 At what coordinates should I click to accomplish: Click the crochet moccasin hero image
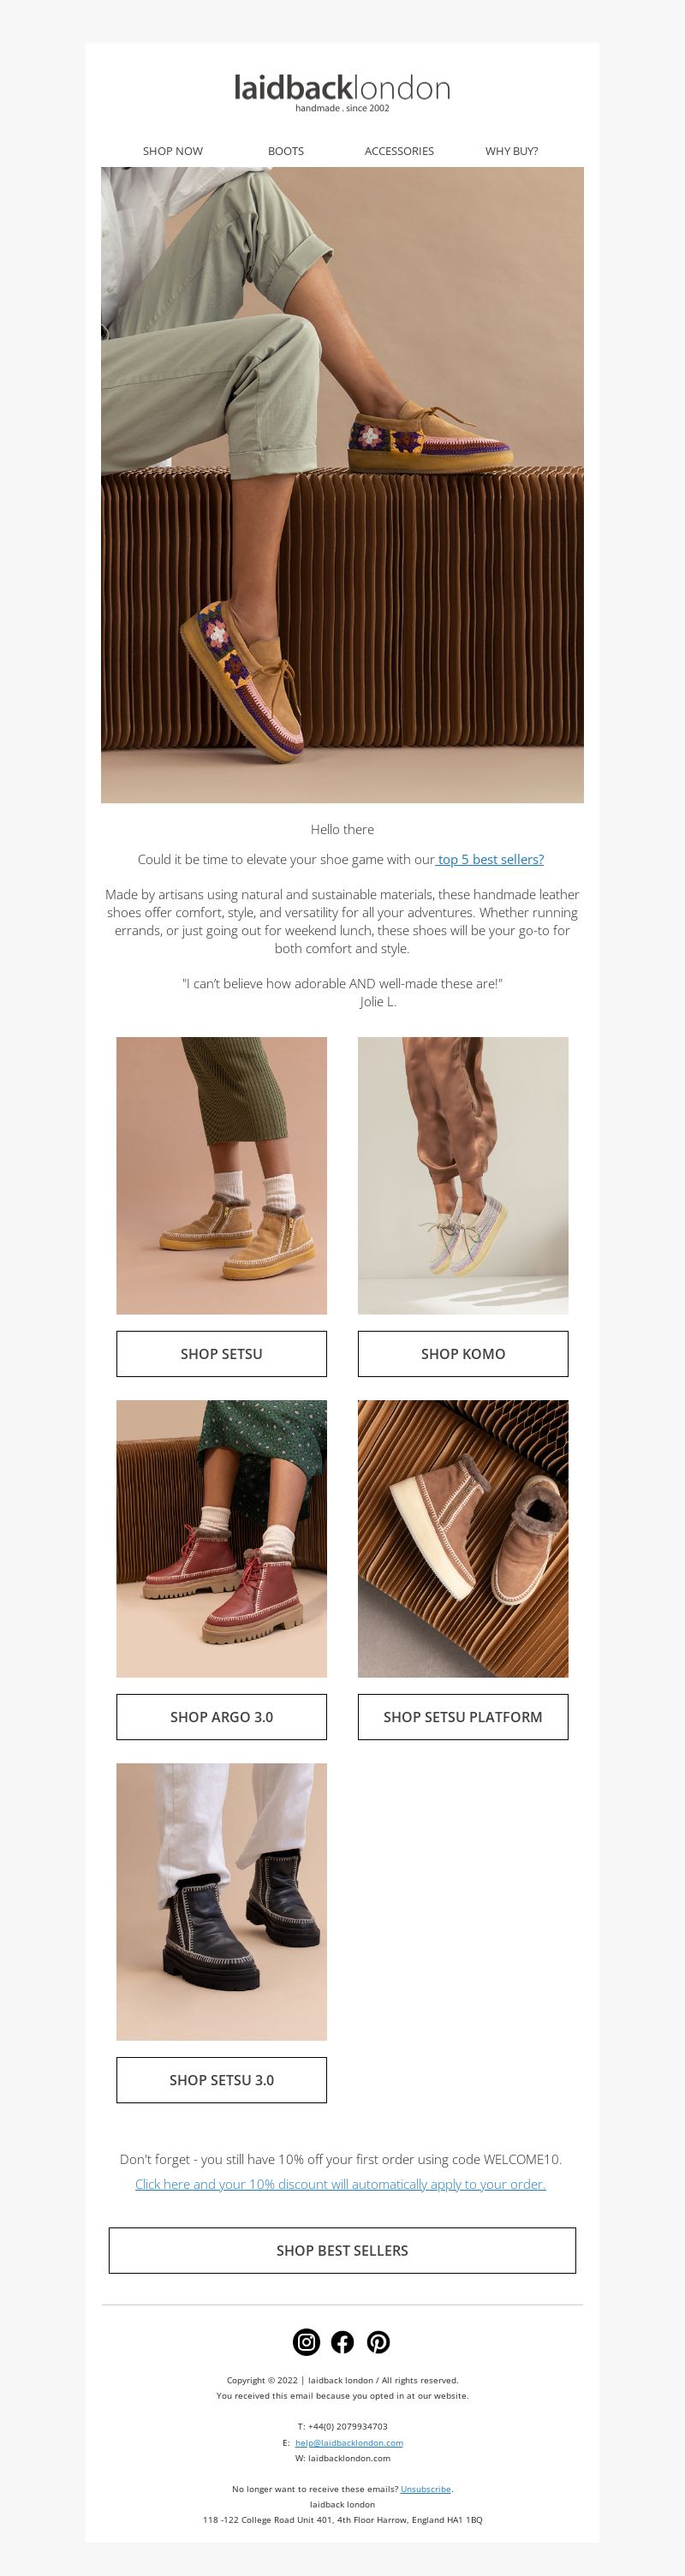point(342,485)
